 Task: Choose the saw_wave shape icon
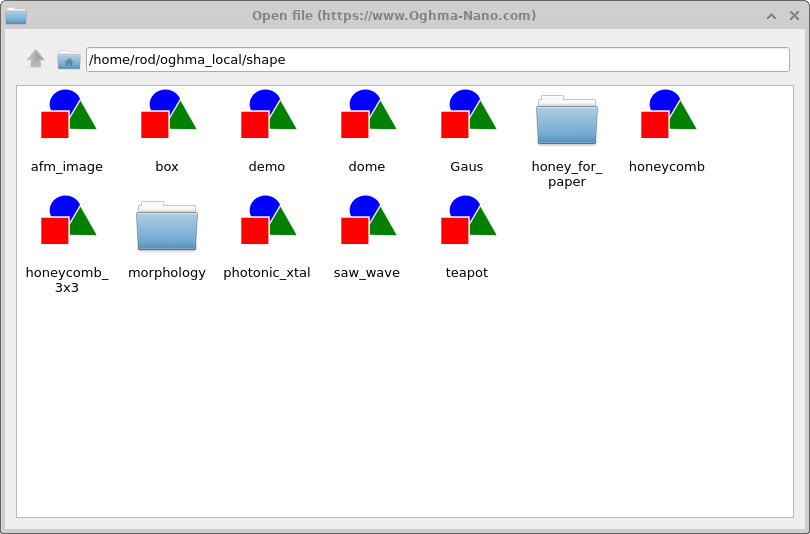pos(367,221)
